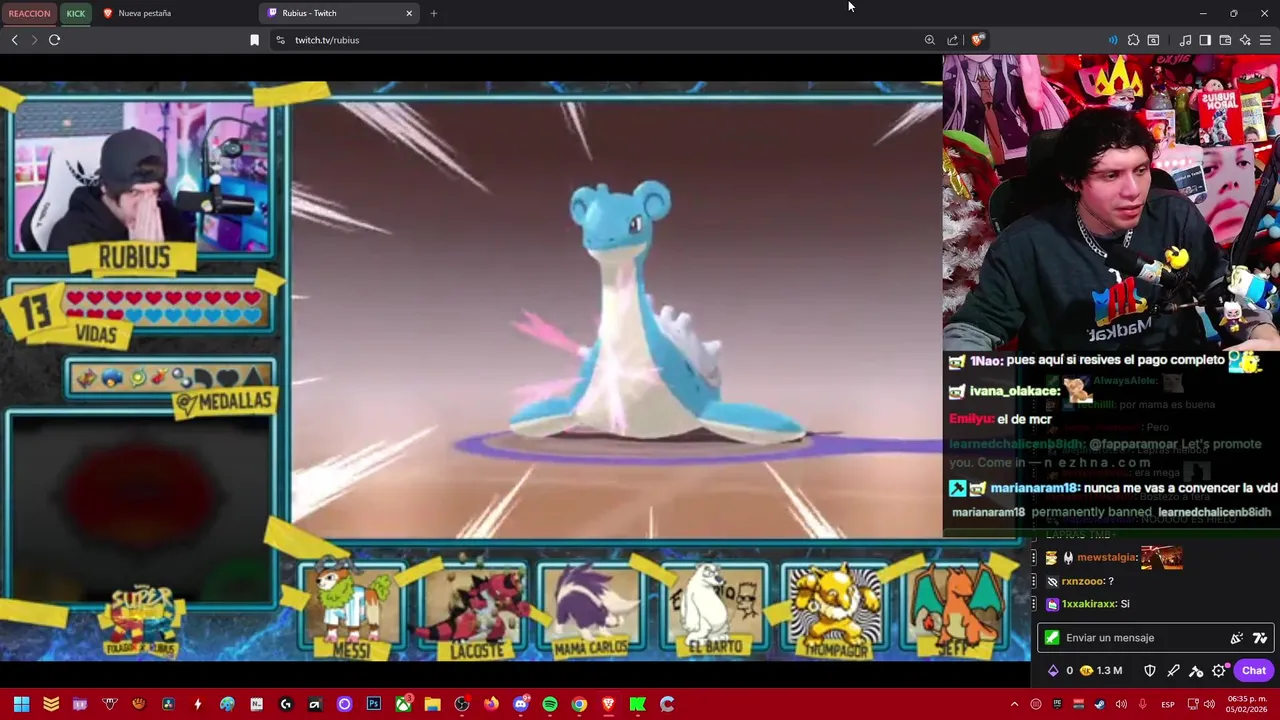Open the Windows Start menu
1280x720 pixels.
[x=21, y=704]
